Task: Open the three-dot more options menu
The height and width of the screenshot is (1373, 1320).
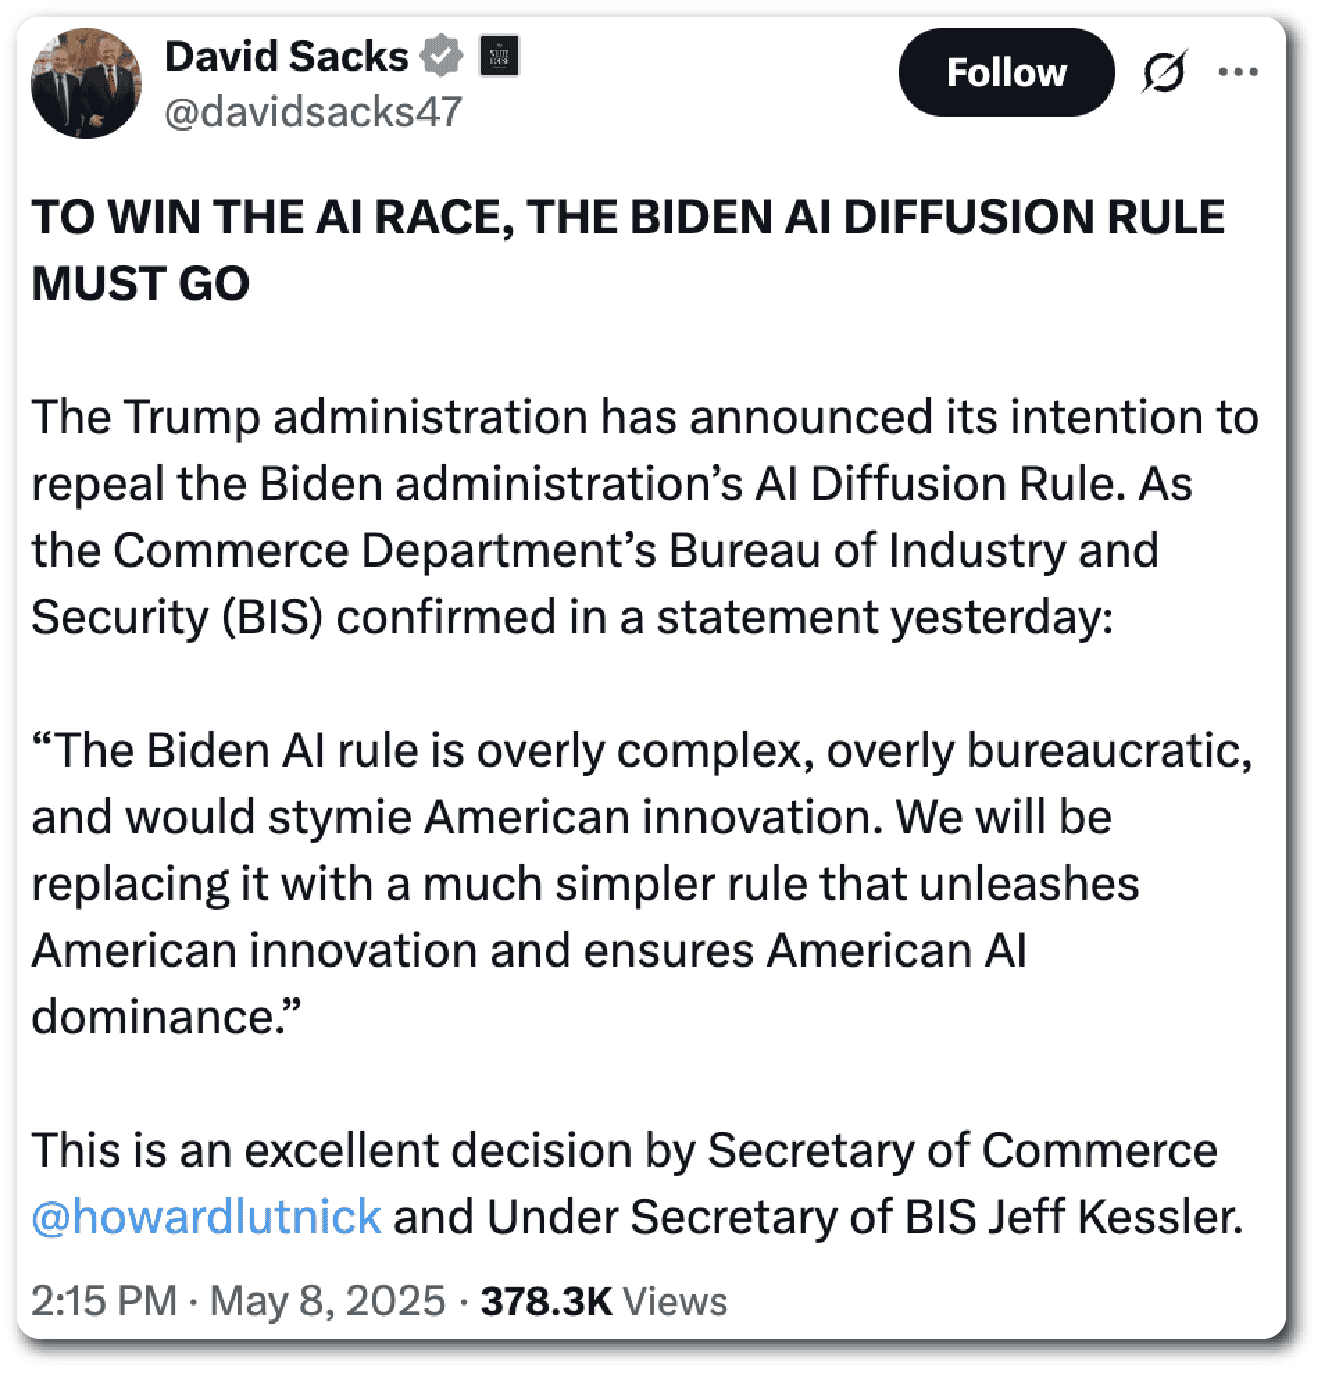Action: coord(1238,72)
